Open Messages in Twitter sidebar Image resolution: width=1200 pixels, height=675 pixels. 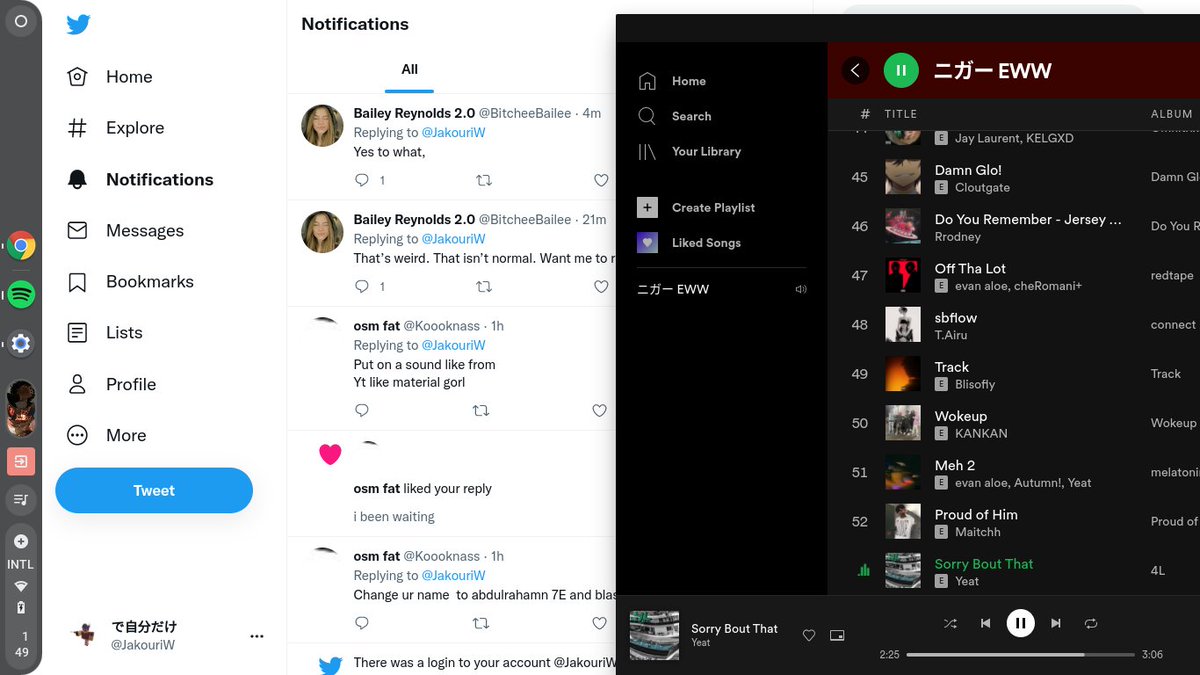click(125, 231)
